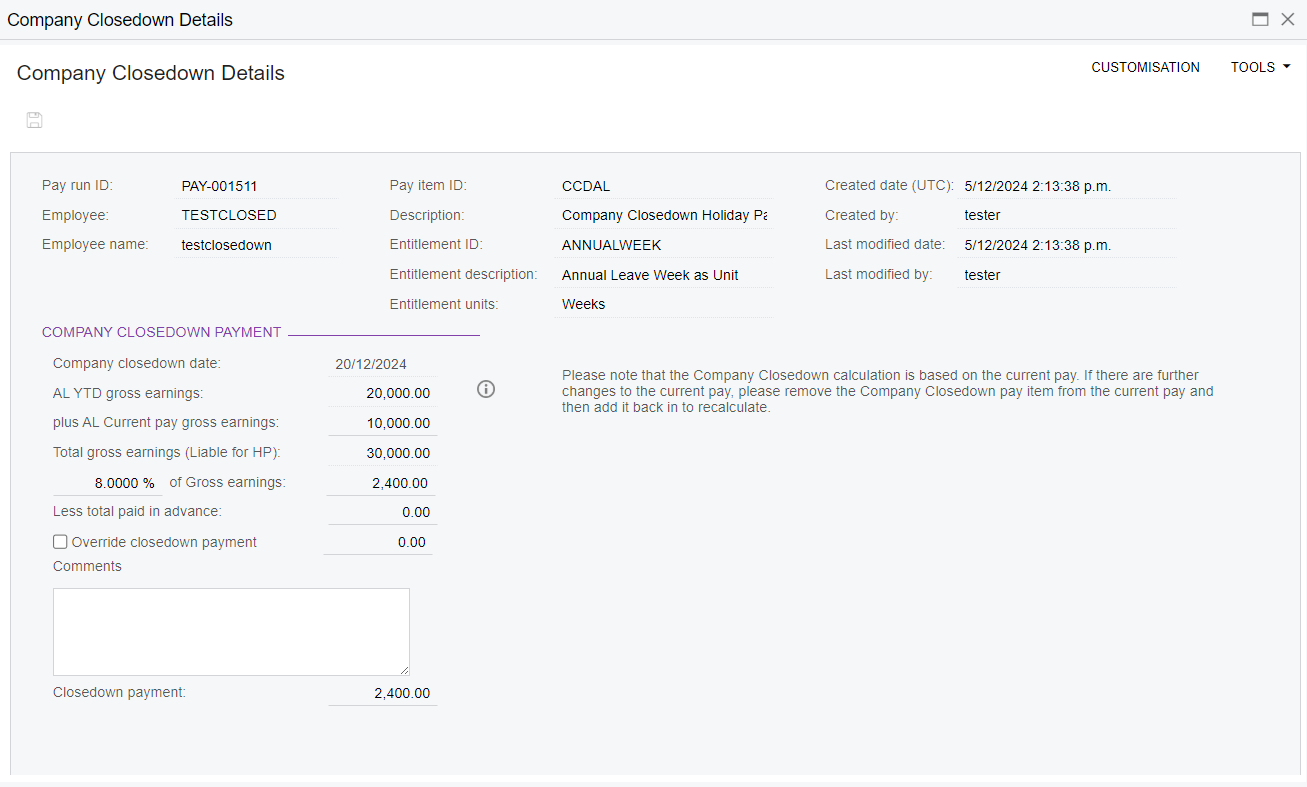Select the AL Current pay gross earnings value
Screen dimensions: 1307x787
[x=382, y=423]
